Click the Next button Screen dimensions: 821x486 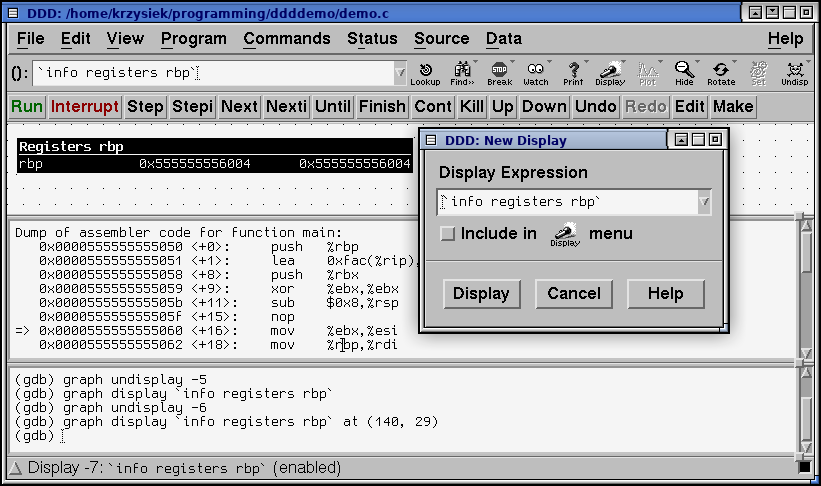pos(239,106)
